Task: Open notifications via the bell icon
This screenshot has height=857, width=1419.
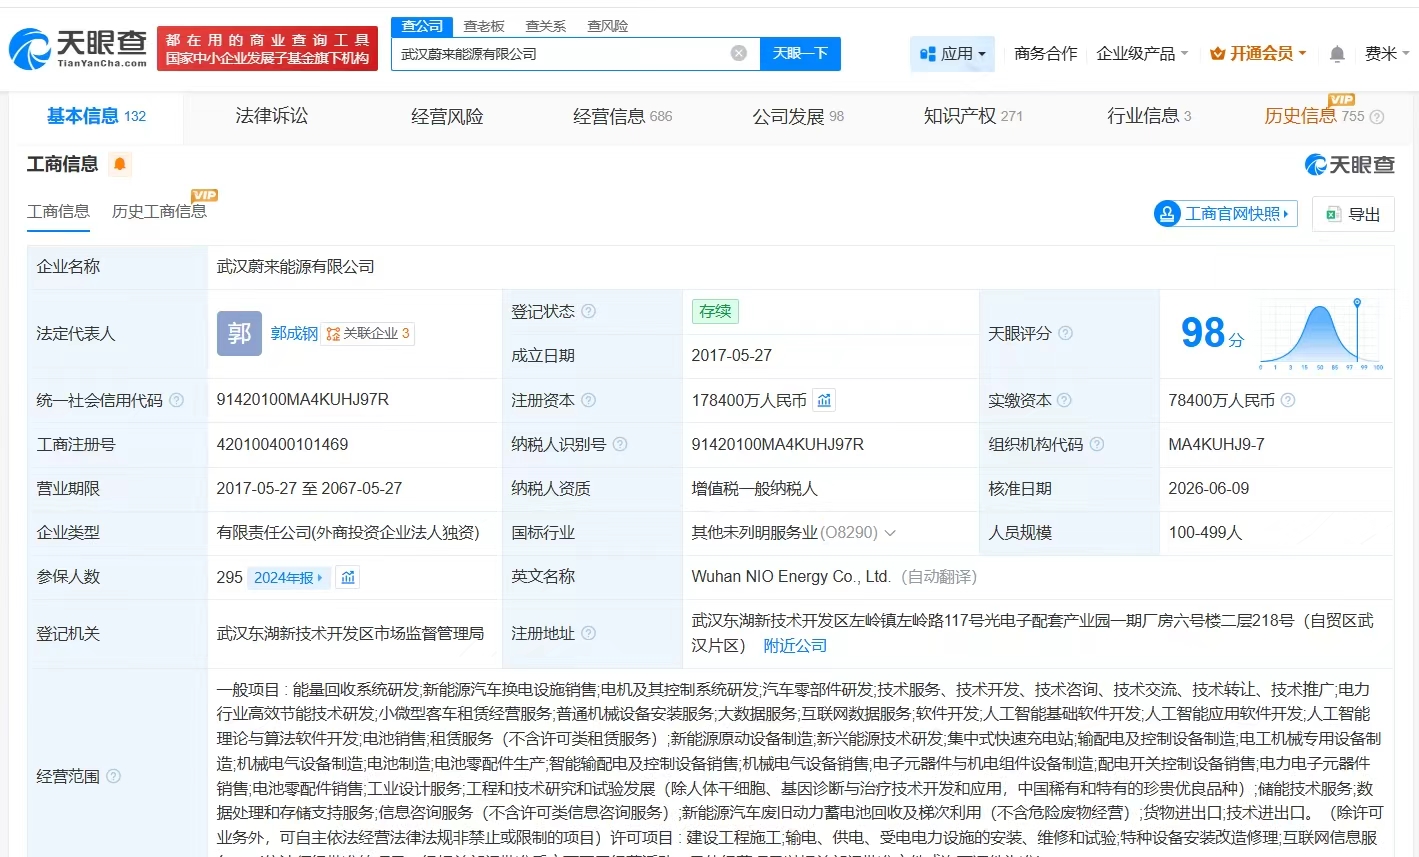Action: (x=1337, y=54)
